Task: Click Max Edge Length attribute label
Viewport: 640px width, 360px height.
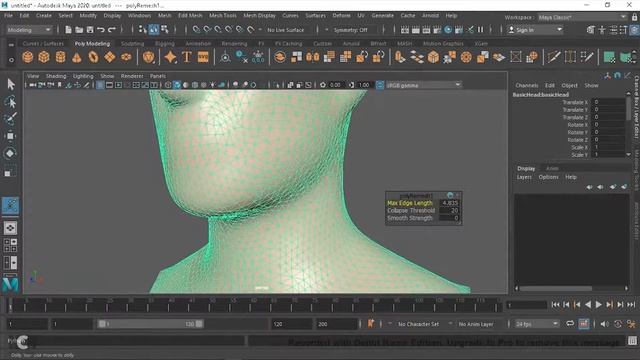Action: (x=409, y=203)
